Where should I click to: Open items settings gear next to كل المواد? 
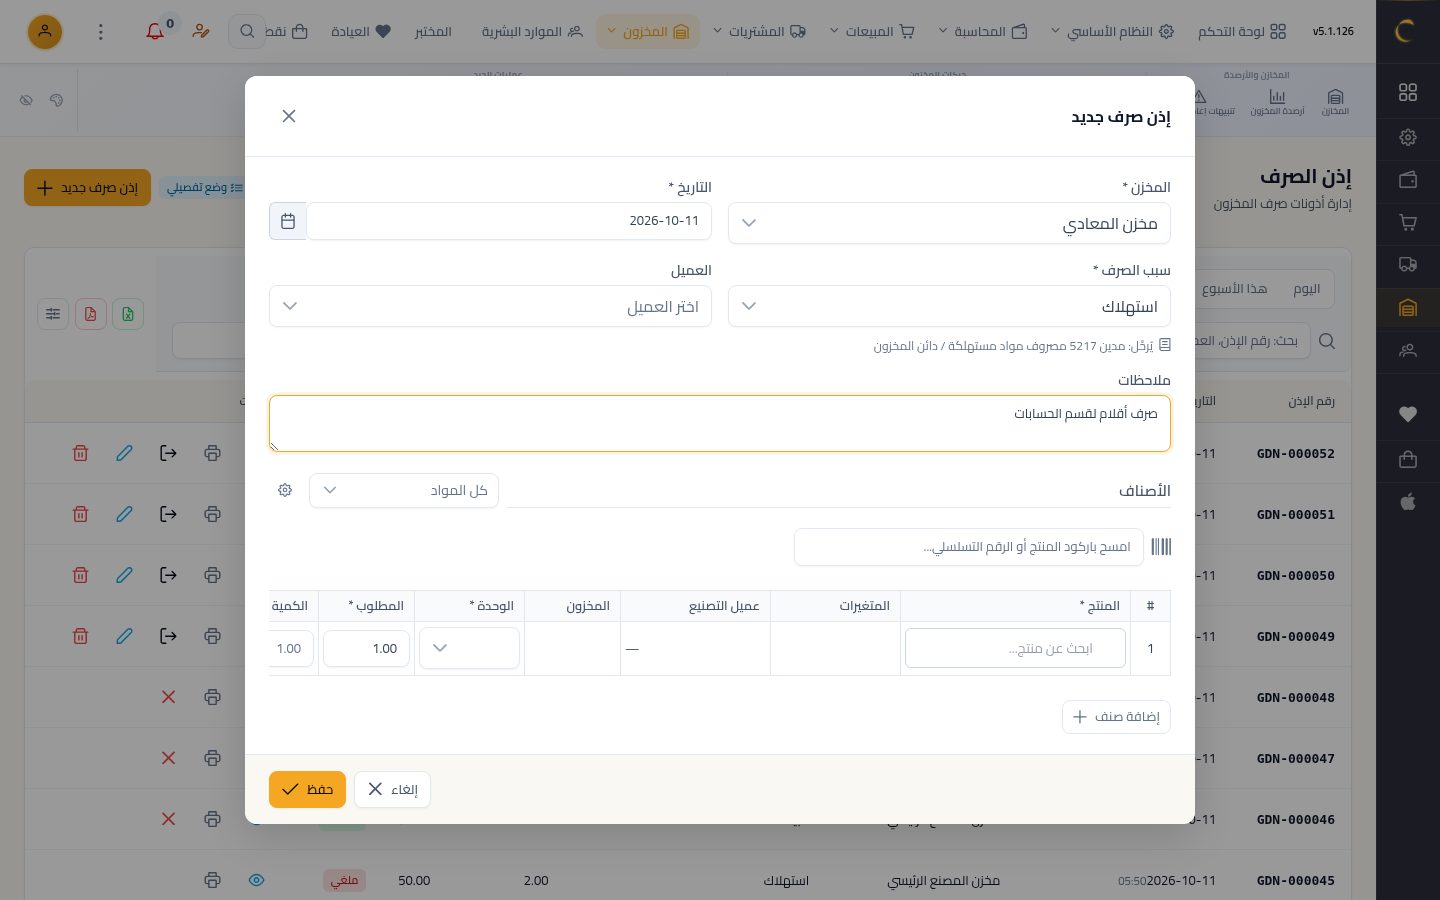(285, 490)
